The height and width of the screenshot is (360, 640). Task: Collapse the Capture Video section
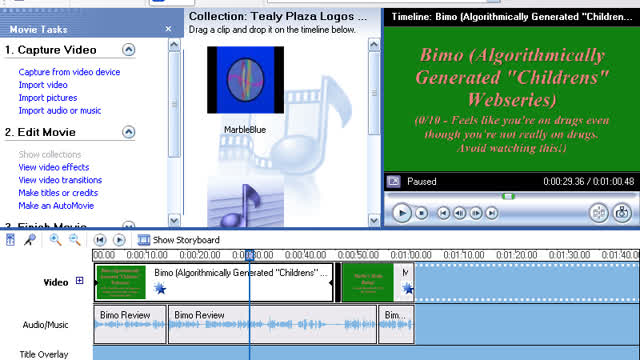tap(129, 50)
